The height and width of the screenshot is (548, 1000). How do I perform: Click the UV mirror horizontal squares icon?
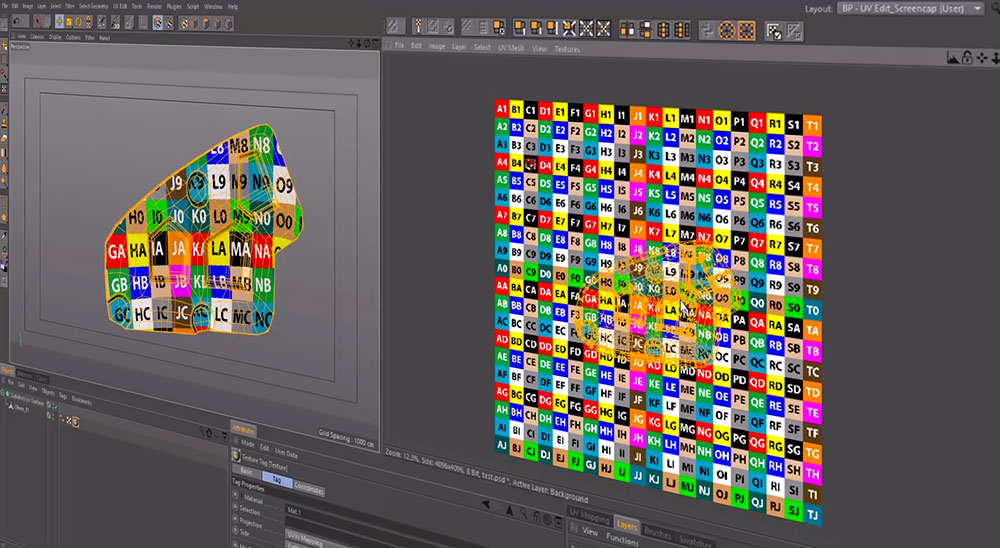tap(627, 27)
